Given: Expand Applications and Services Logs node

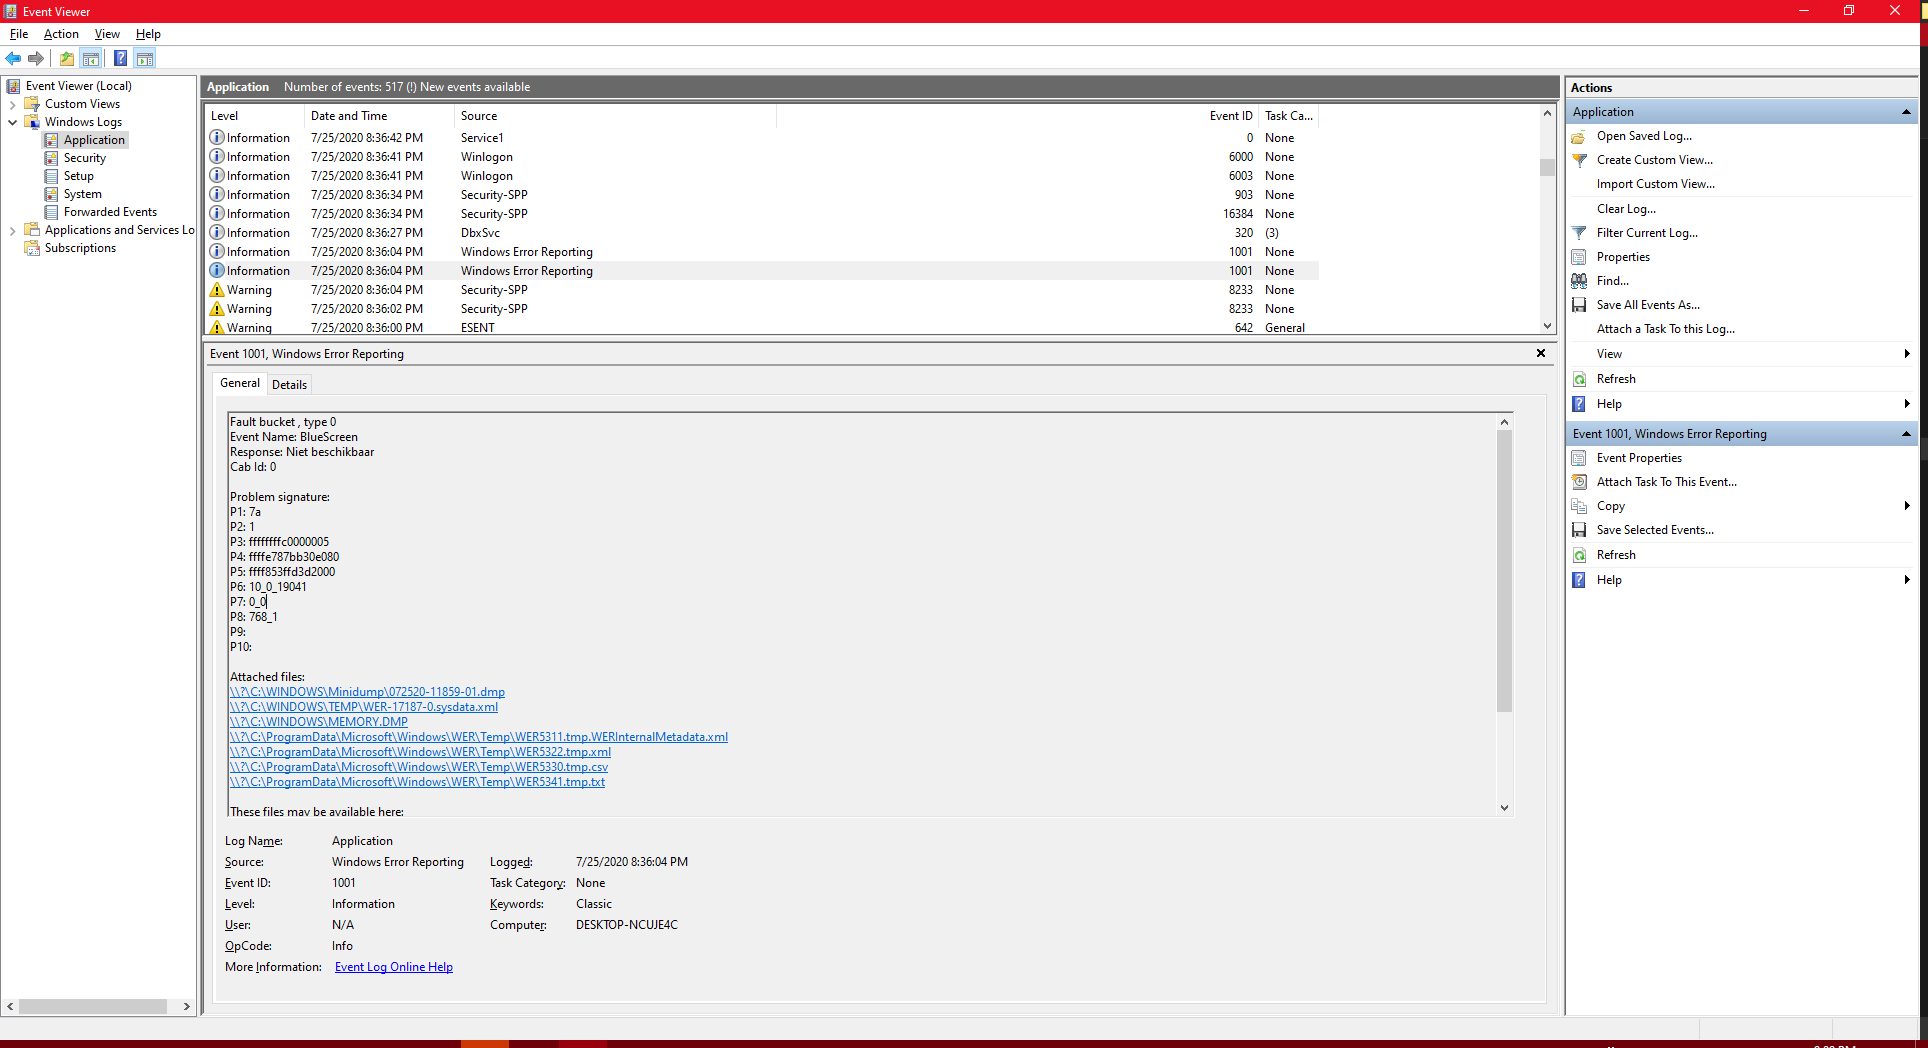Looking at the screenshot, I should [x=12, y=230].
